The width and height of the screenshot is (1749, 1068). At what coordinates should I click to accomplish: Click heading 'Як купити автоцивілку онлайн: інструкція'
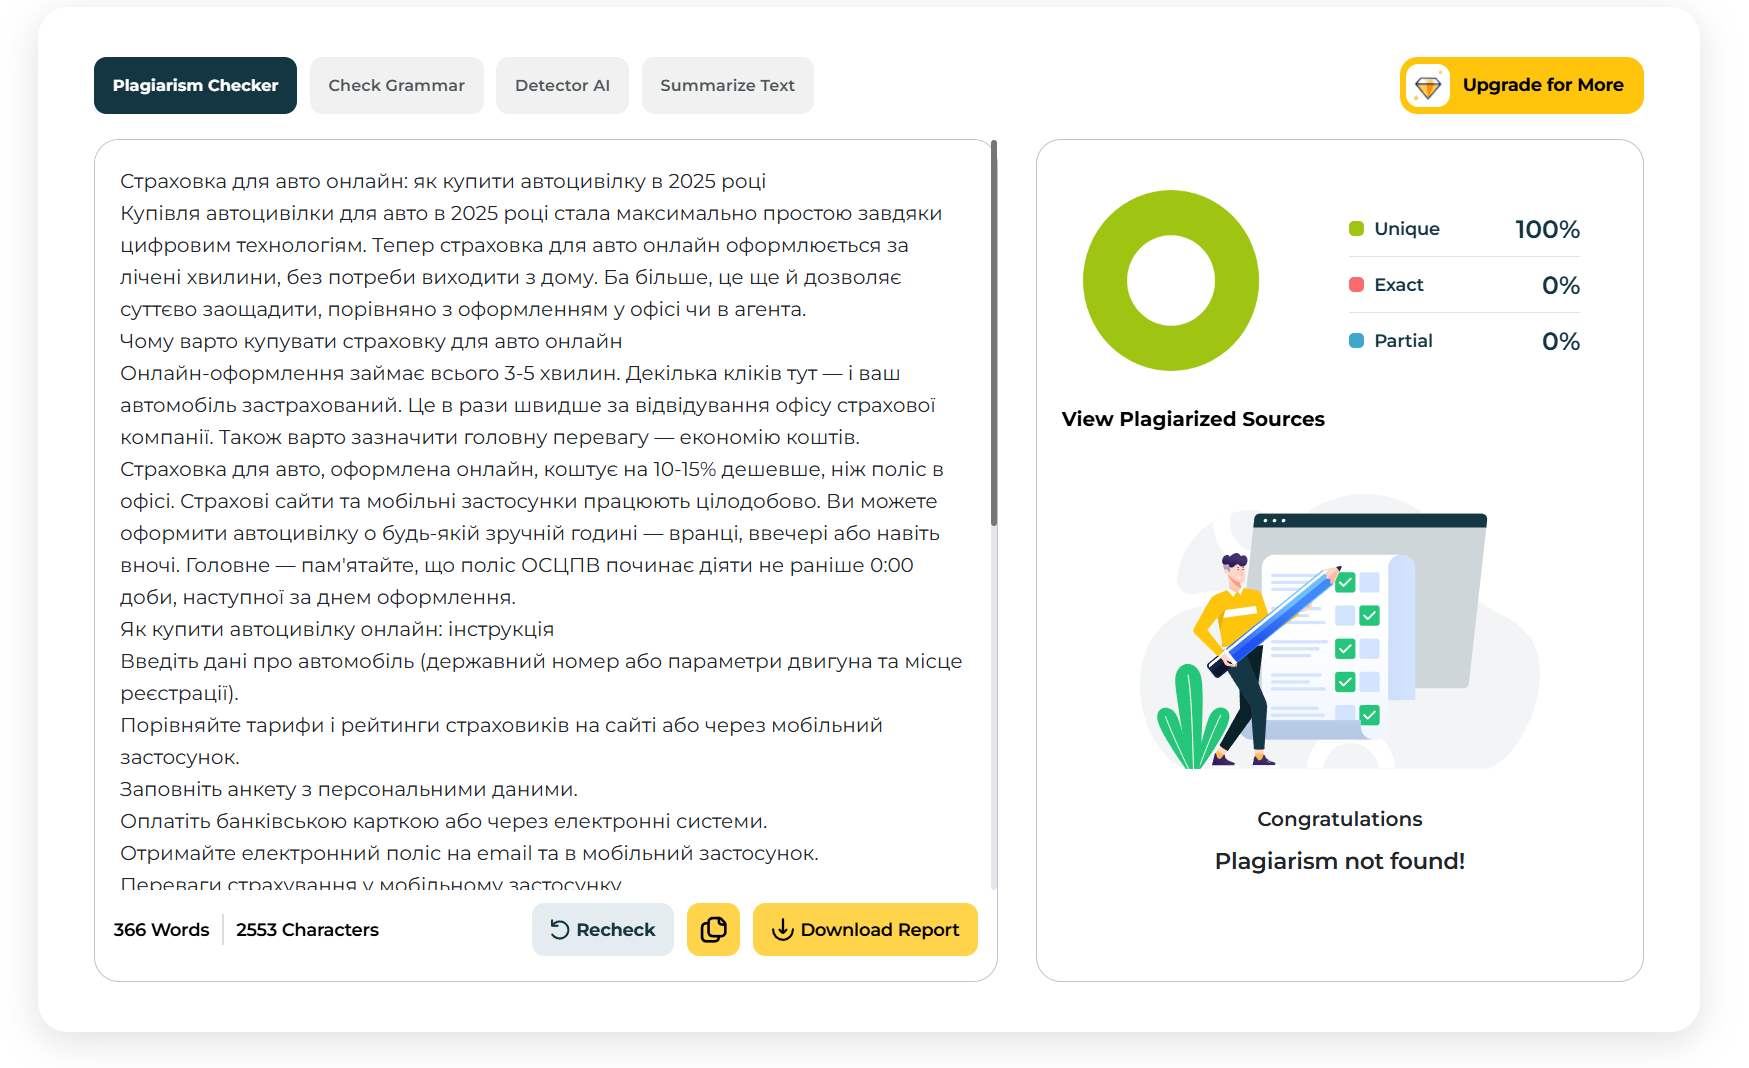click(337, 629)
